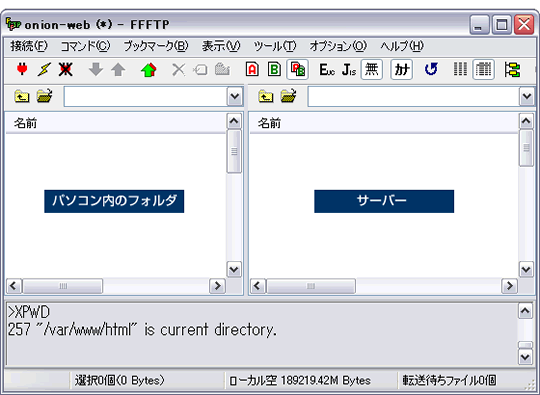Click server pane scroll up arrow
540x395 pixels.
(x=526, y=121)
